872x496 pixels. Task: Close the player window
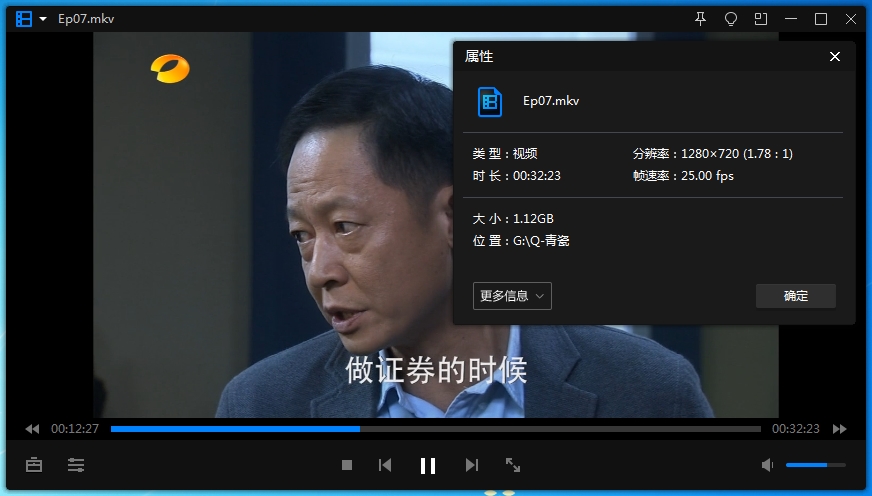pyautogui.click(x=851, y=19)
